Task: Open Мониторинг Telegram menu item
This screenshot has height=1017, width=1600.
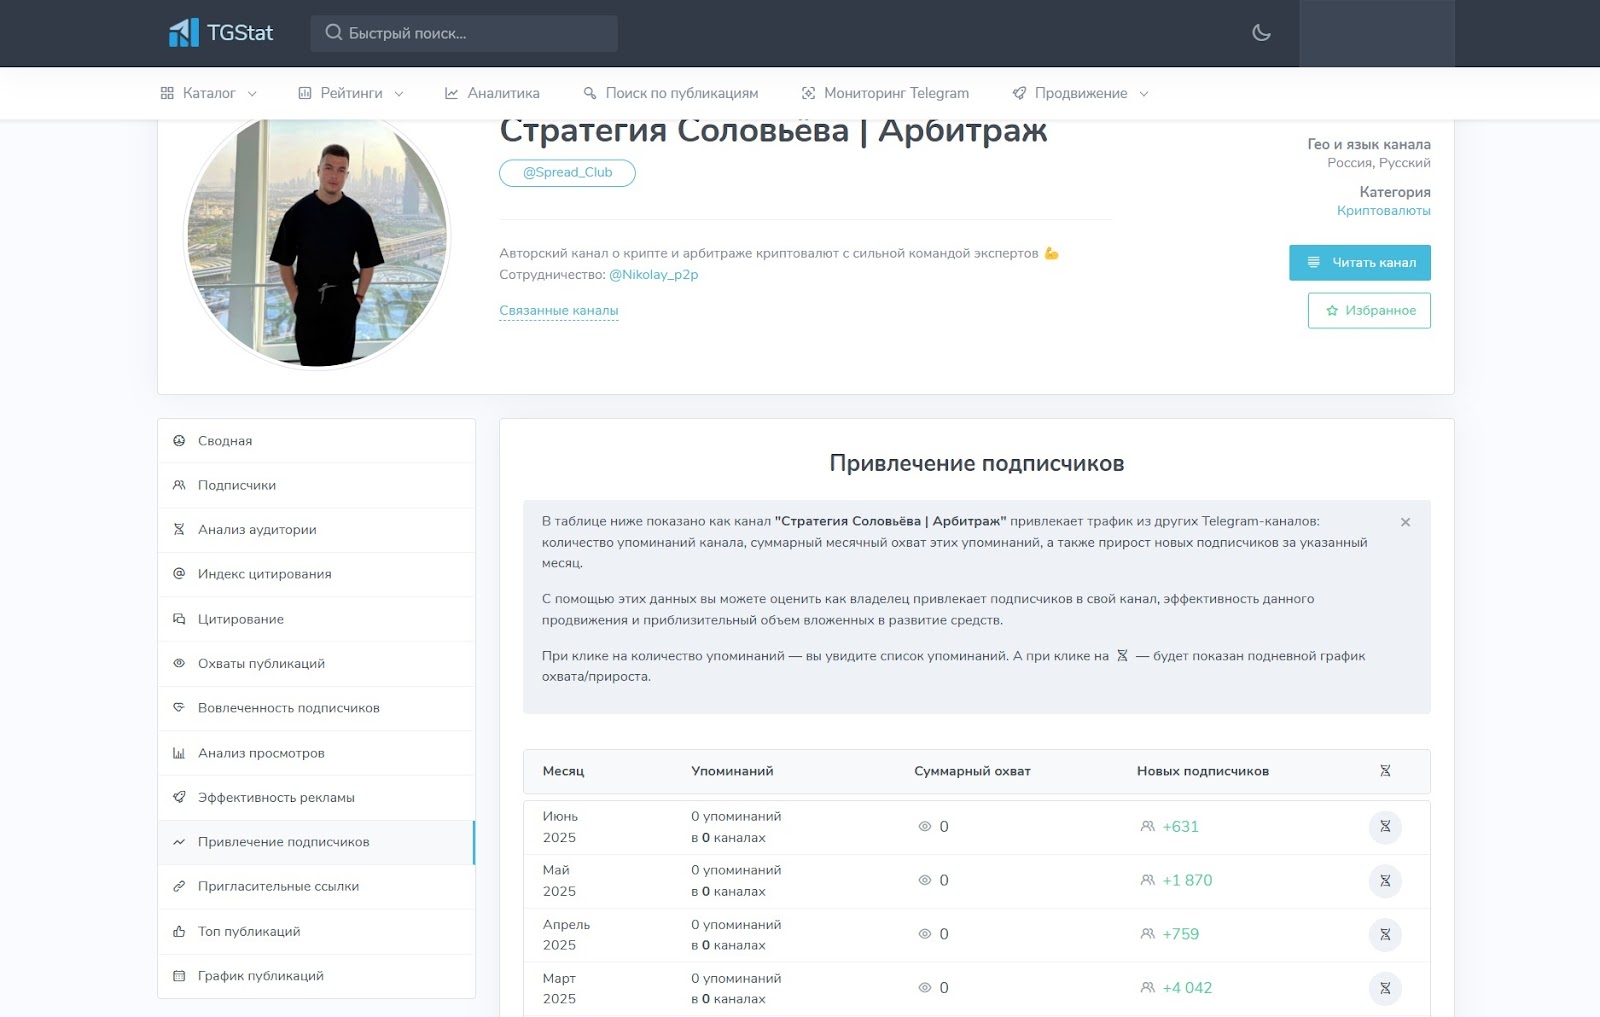Action: pos(885,93)
